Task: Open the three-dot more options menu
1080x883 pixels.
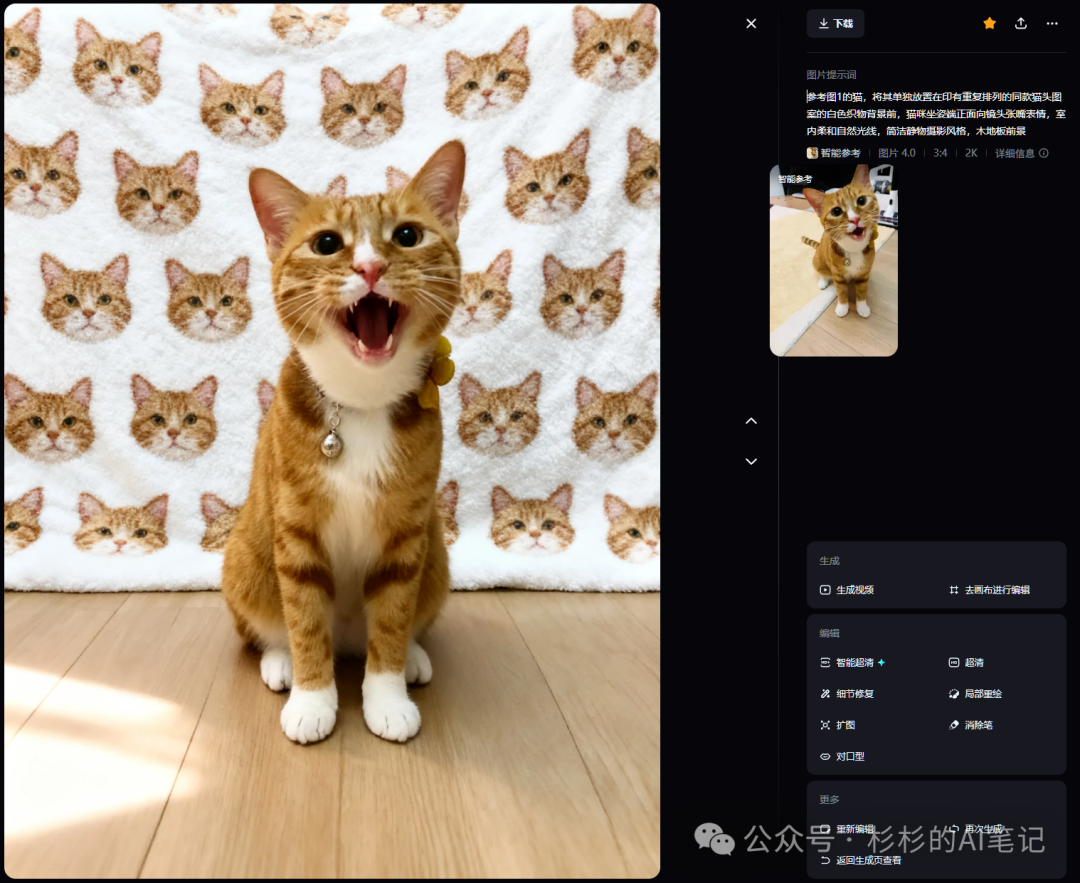Action: click(x=1052, y=23)
